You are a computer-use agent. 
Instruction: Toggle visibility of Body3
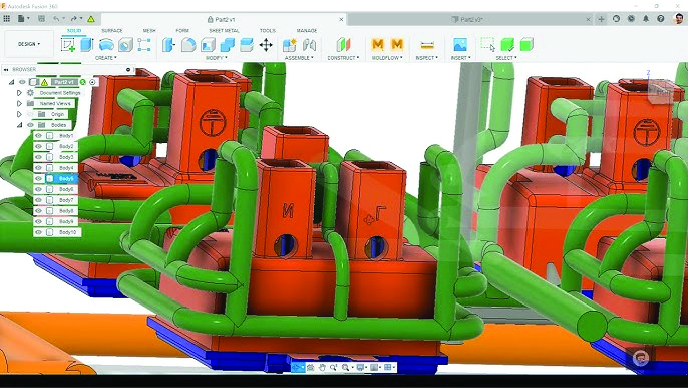tap(39, 157)
